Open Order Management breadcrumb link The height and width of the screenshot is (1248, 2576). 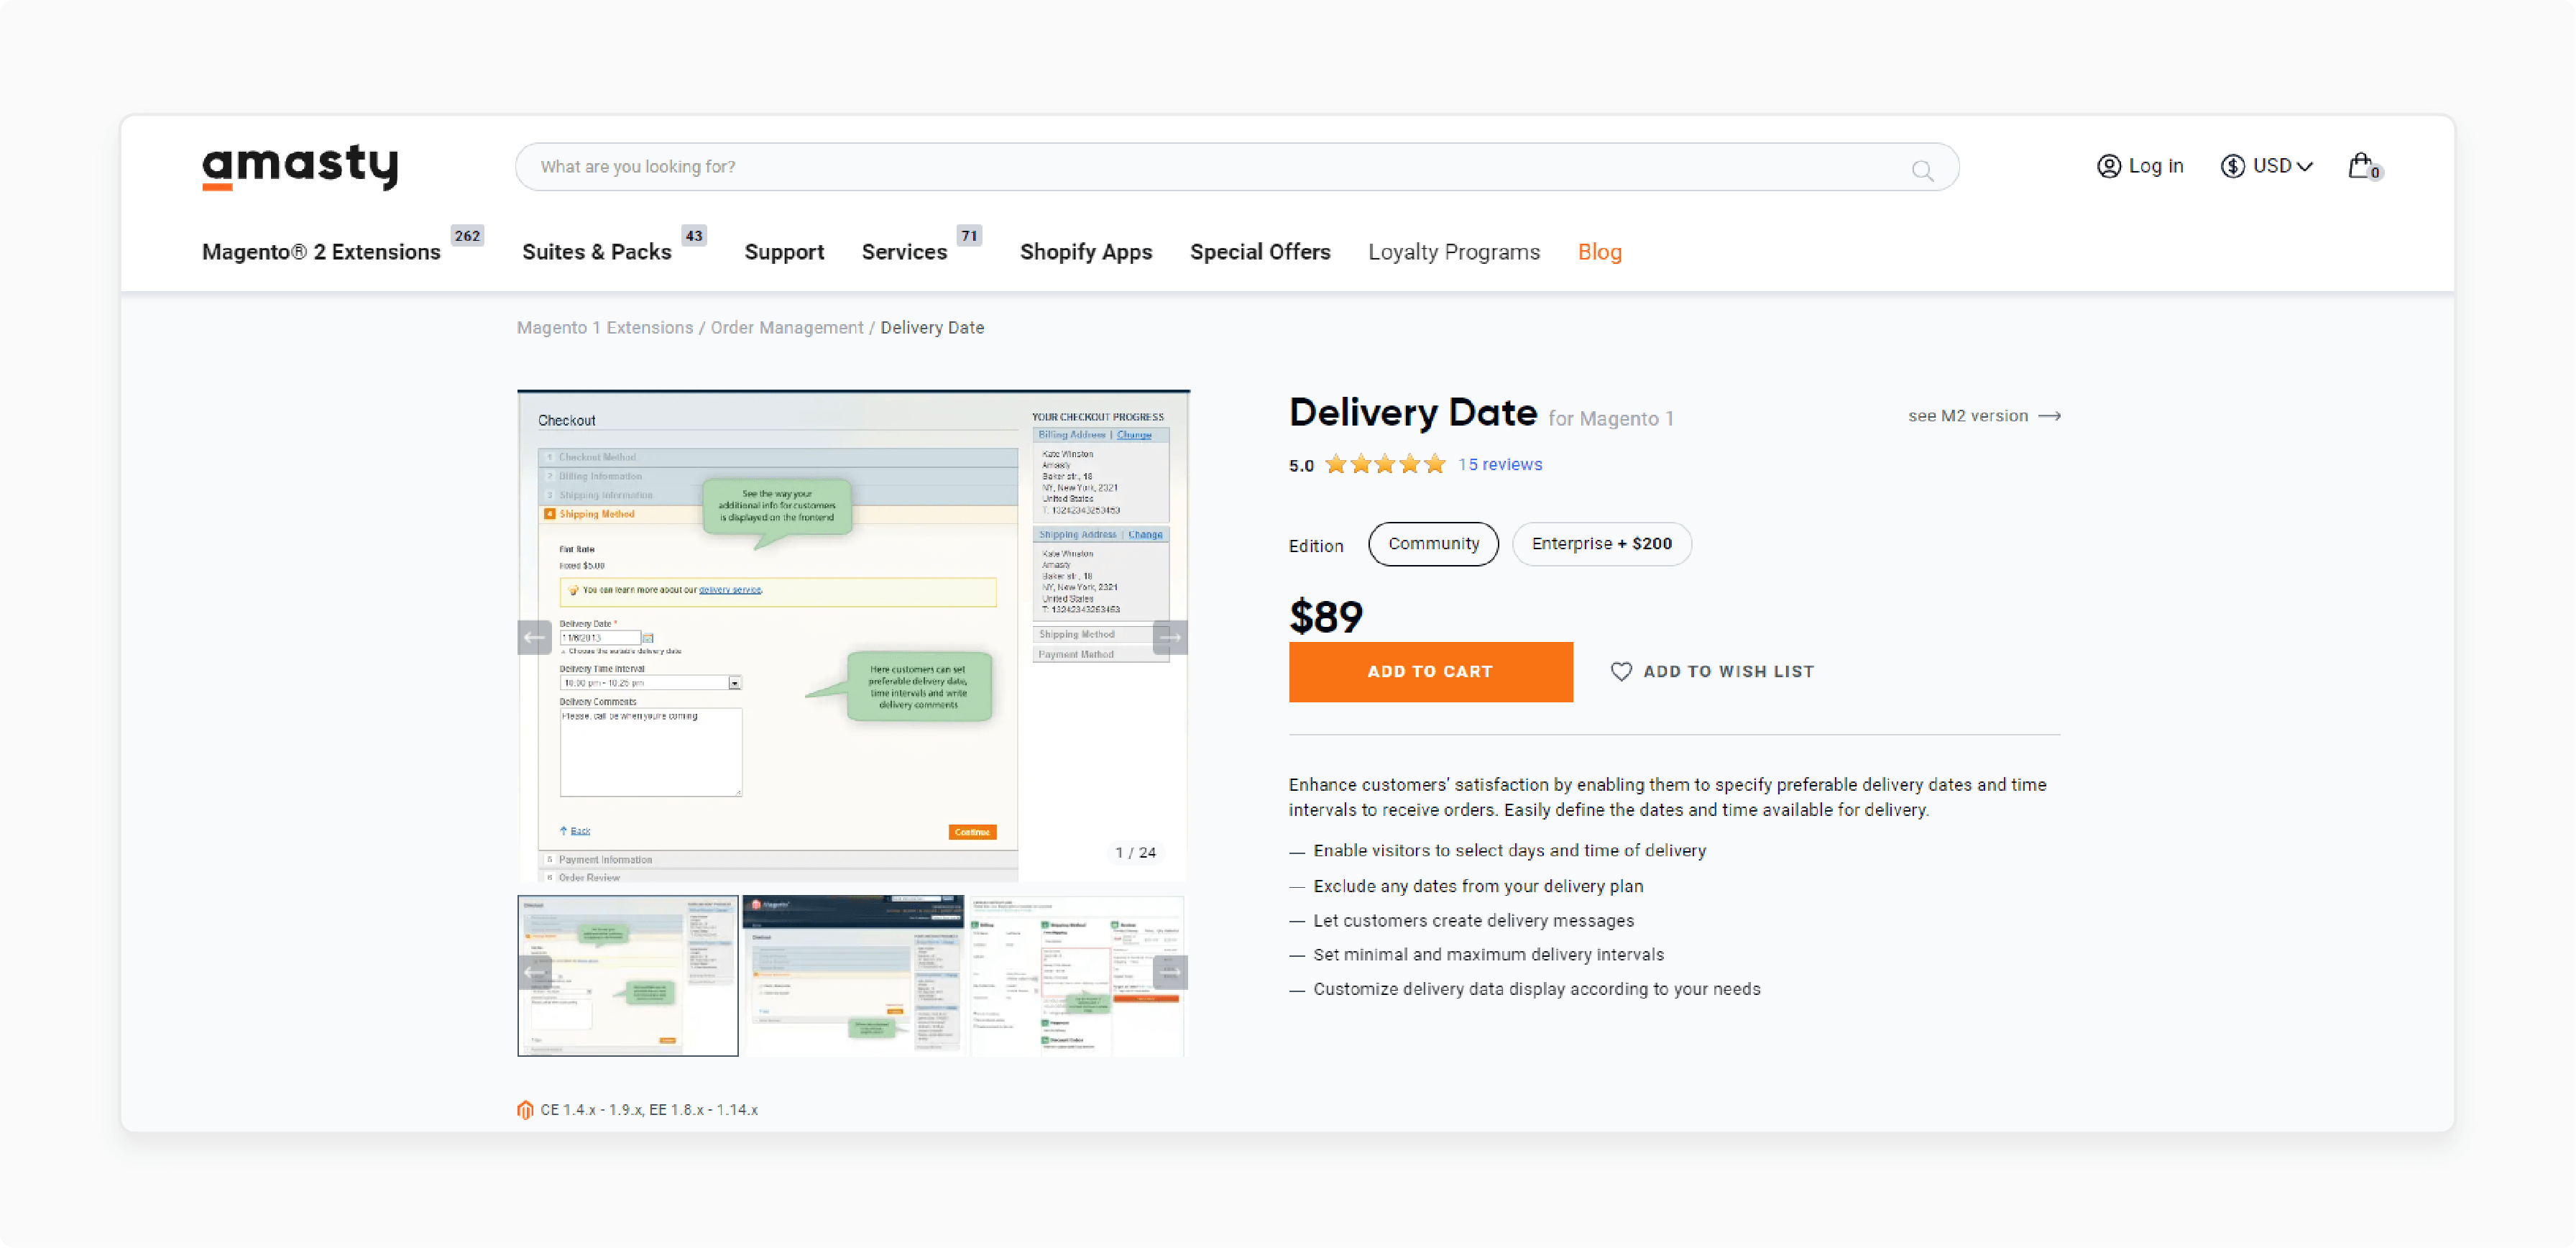pyautogui.click(x=787, y=328)
